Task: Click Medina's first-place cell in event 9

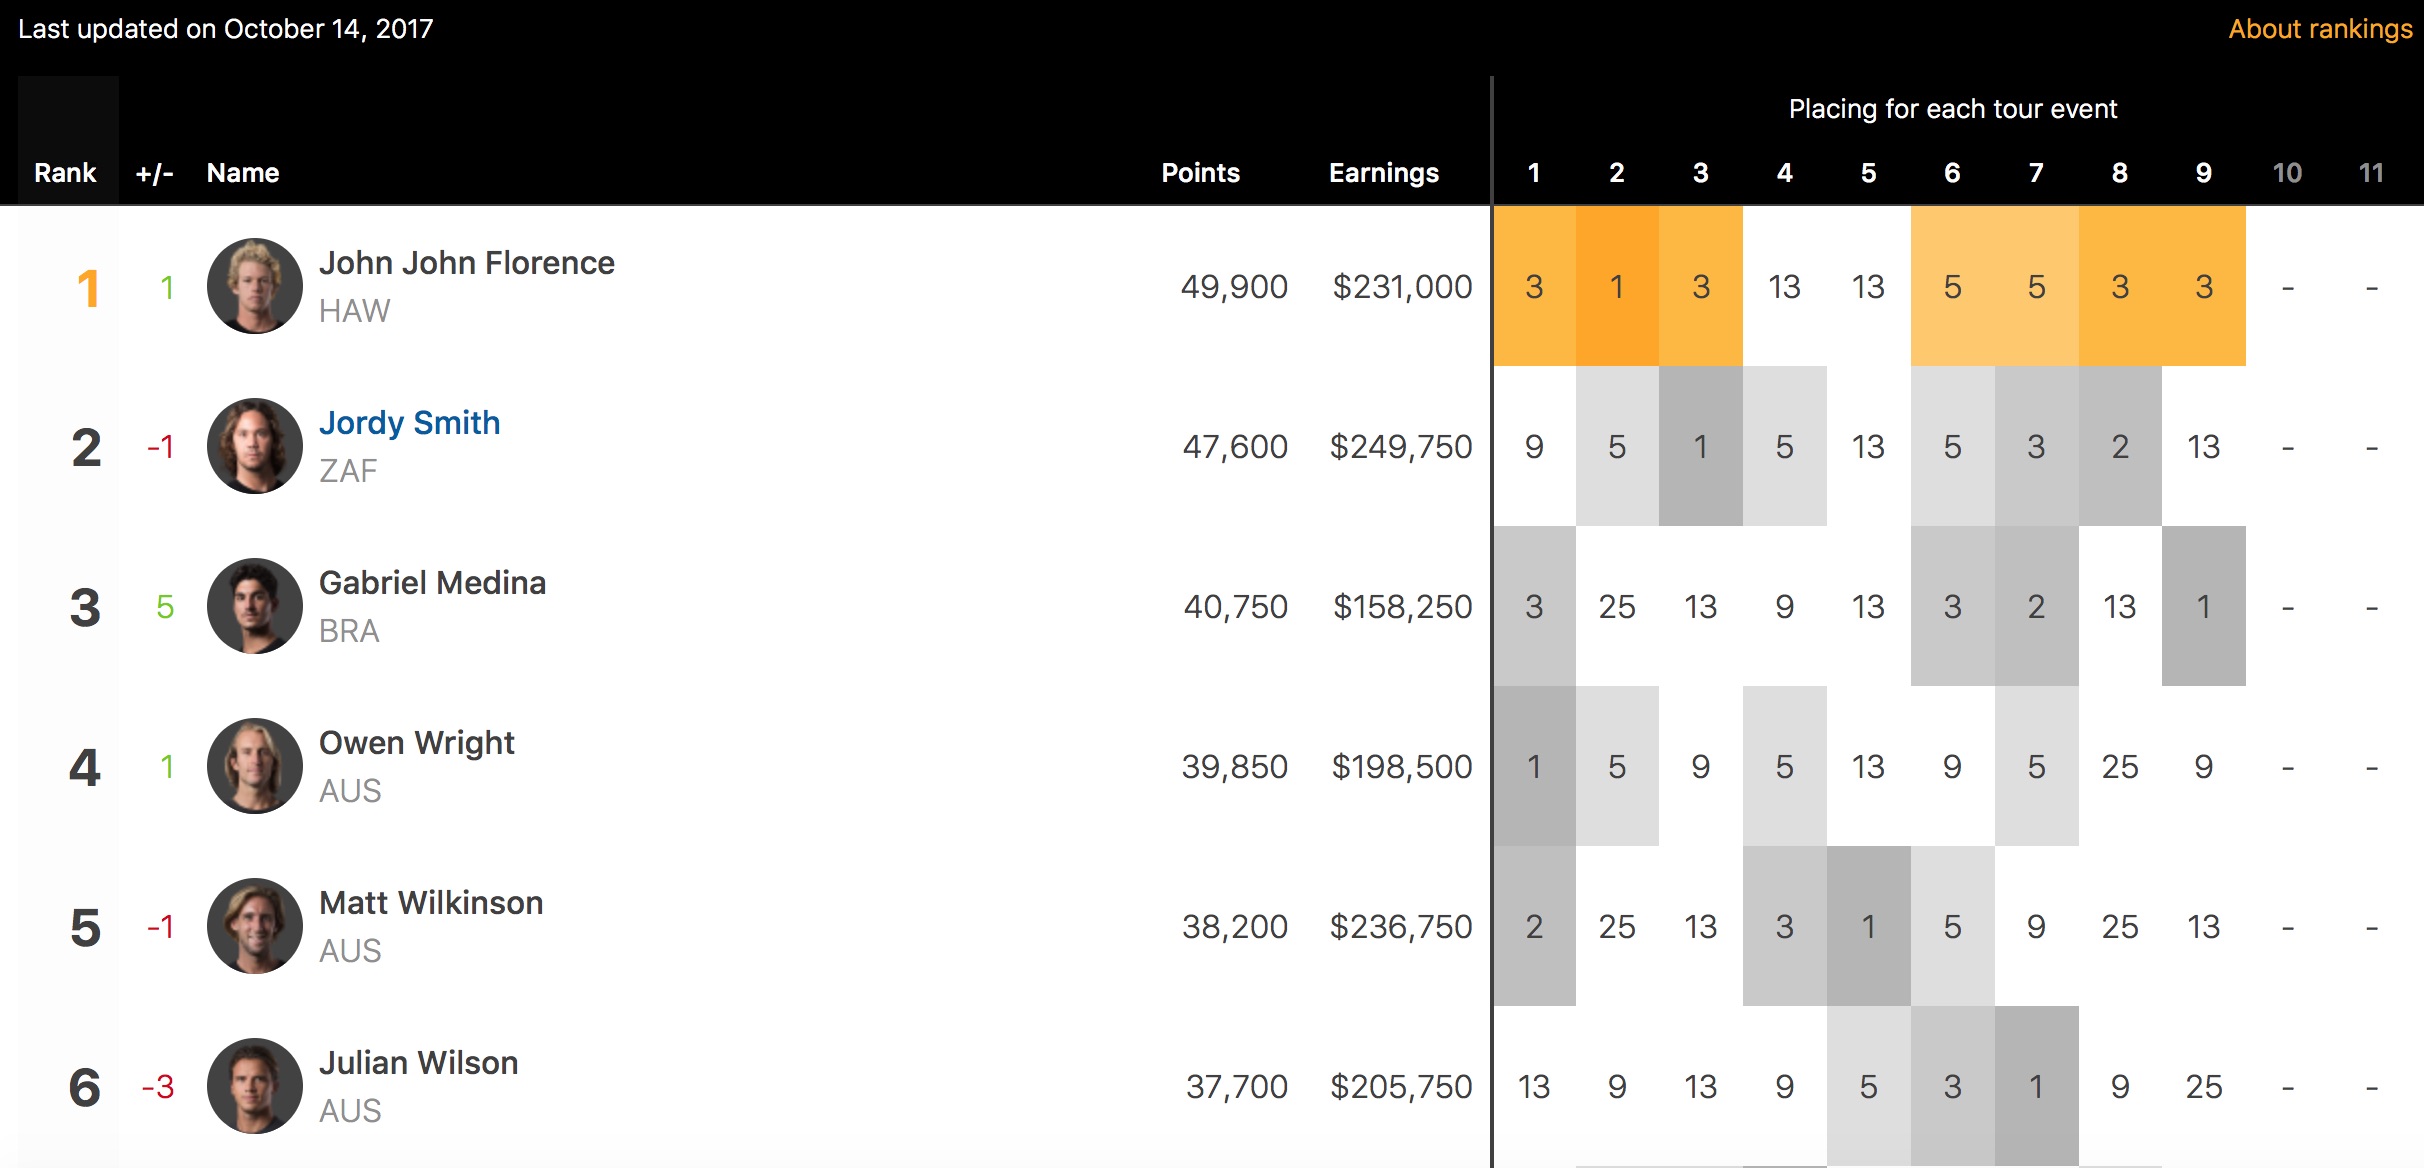Action: tap(2203, 607)
